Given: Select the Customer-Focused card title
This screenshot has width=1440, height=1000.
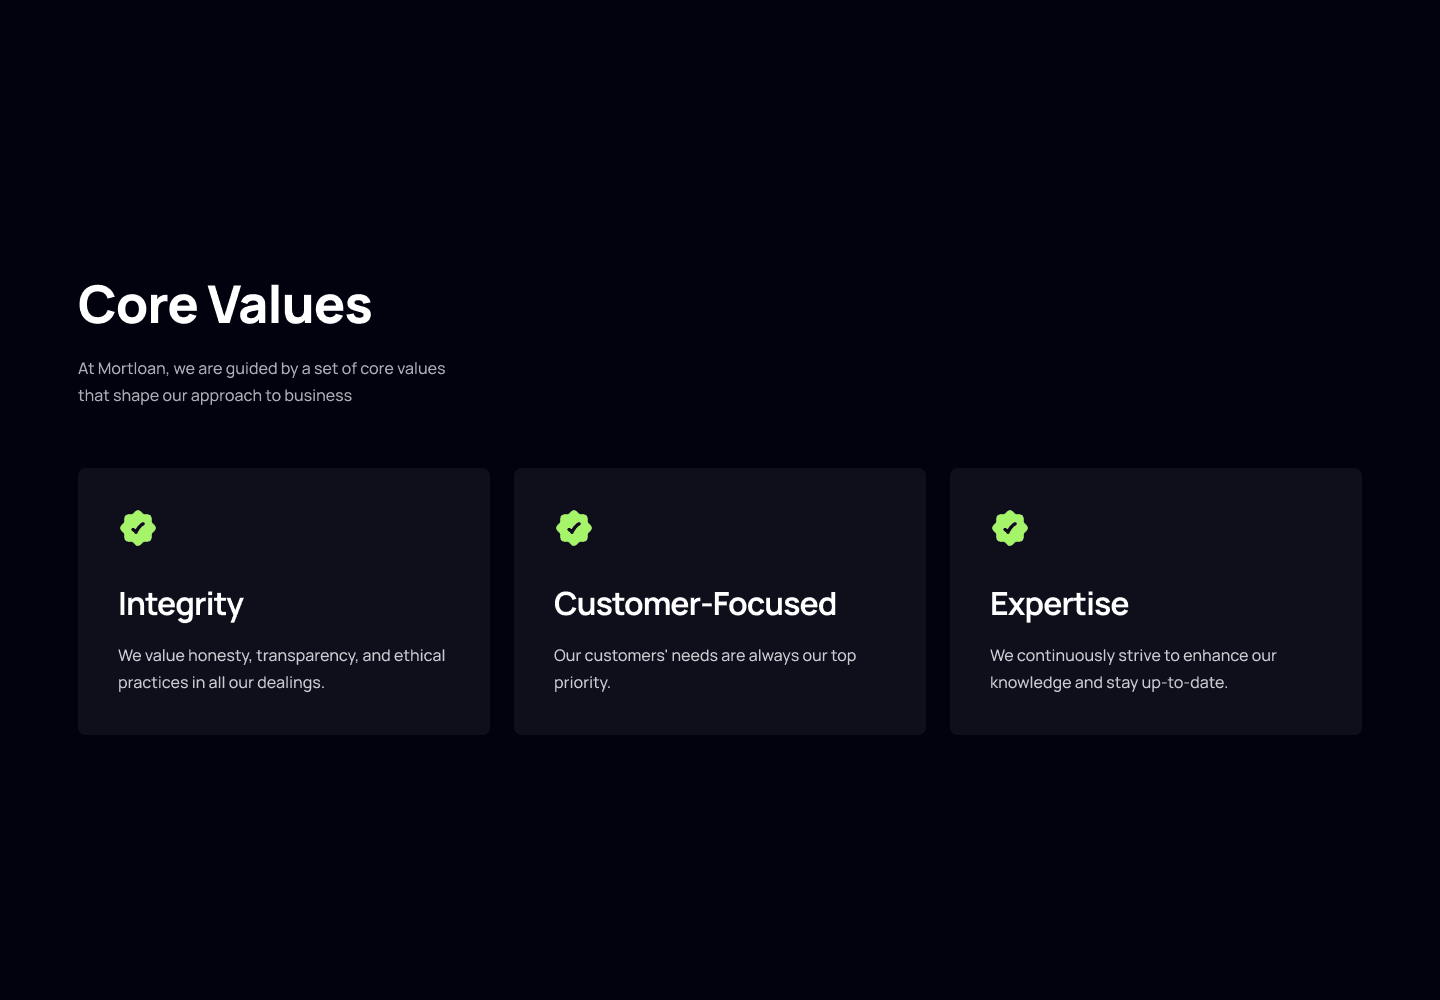Looking at the screenshot, I should coord(695,604).
